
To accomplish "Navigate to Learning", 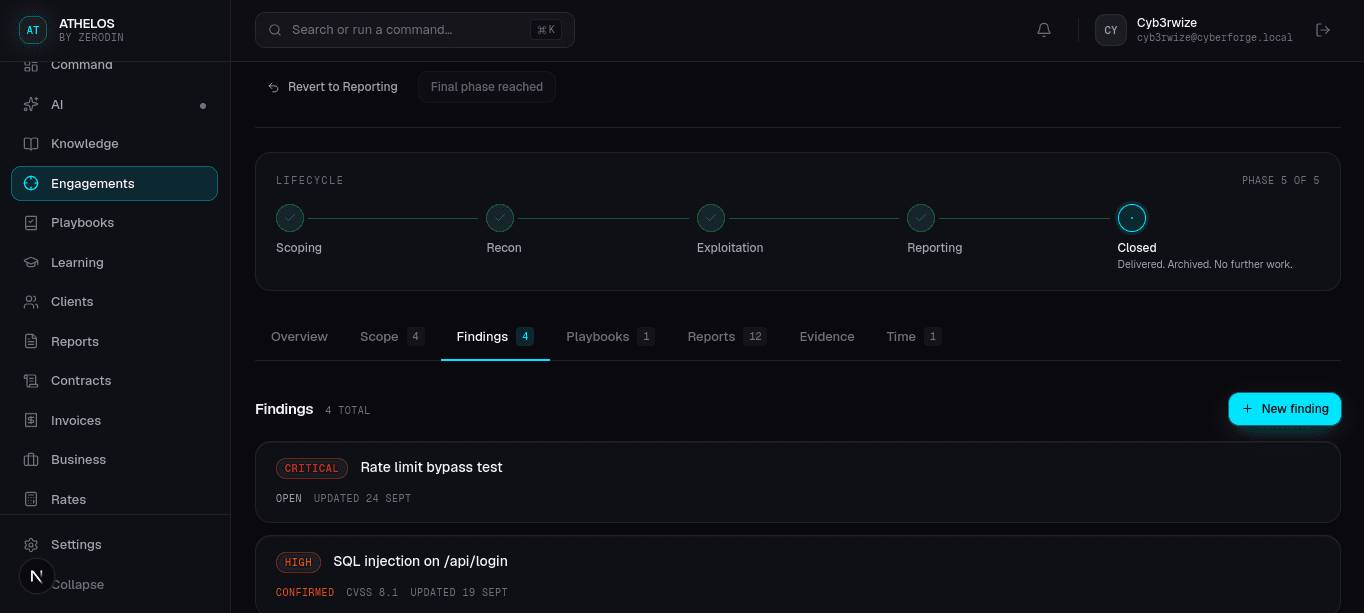I will [x=114, y=262].
